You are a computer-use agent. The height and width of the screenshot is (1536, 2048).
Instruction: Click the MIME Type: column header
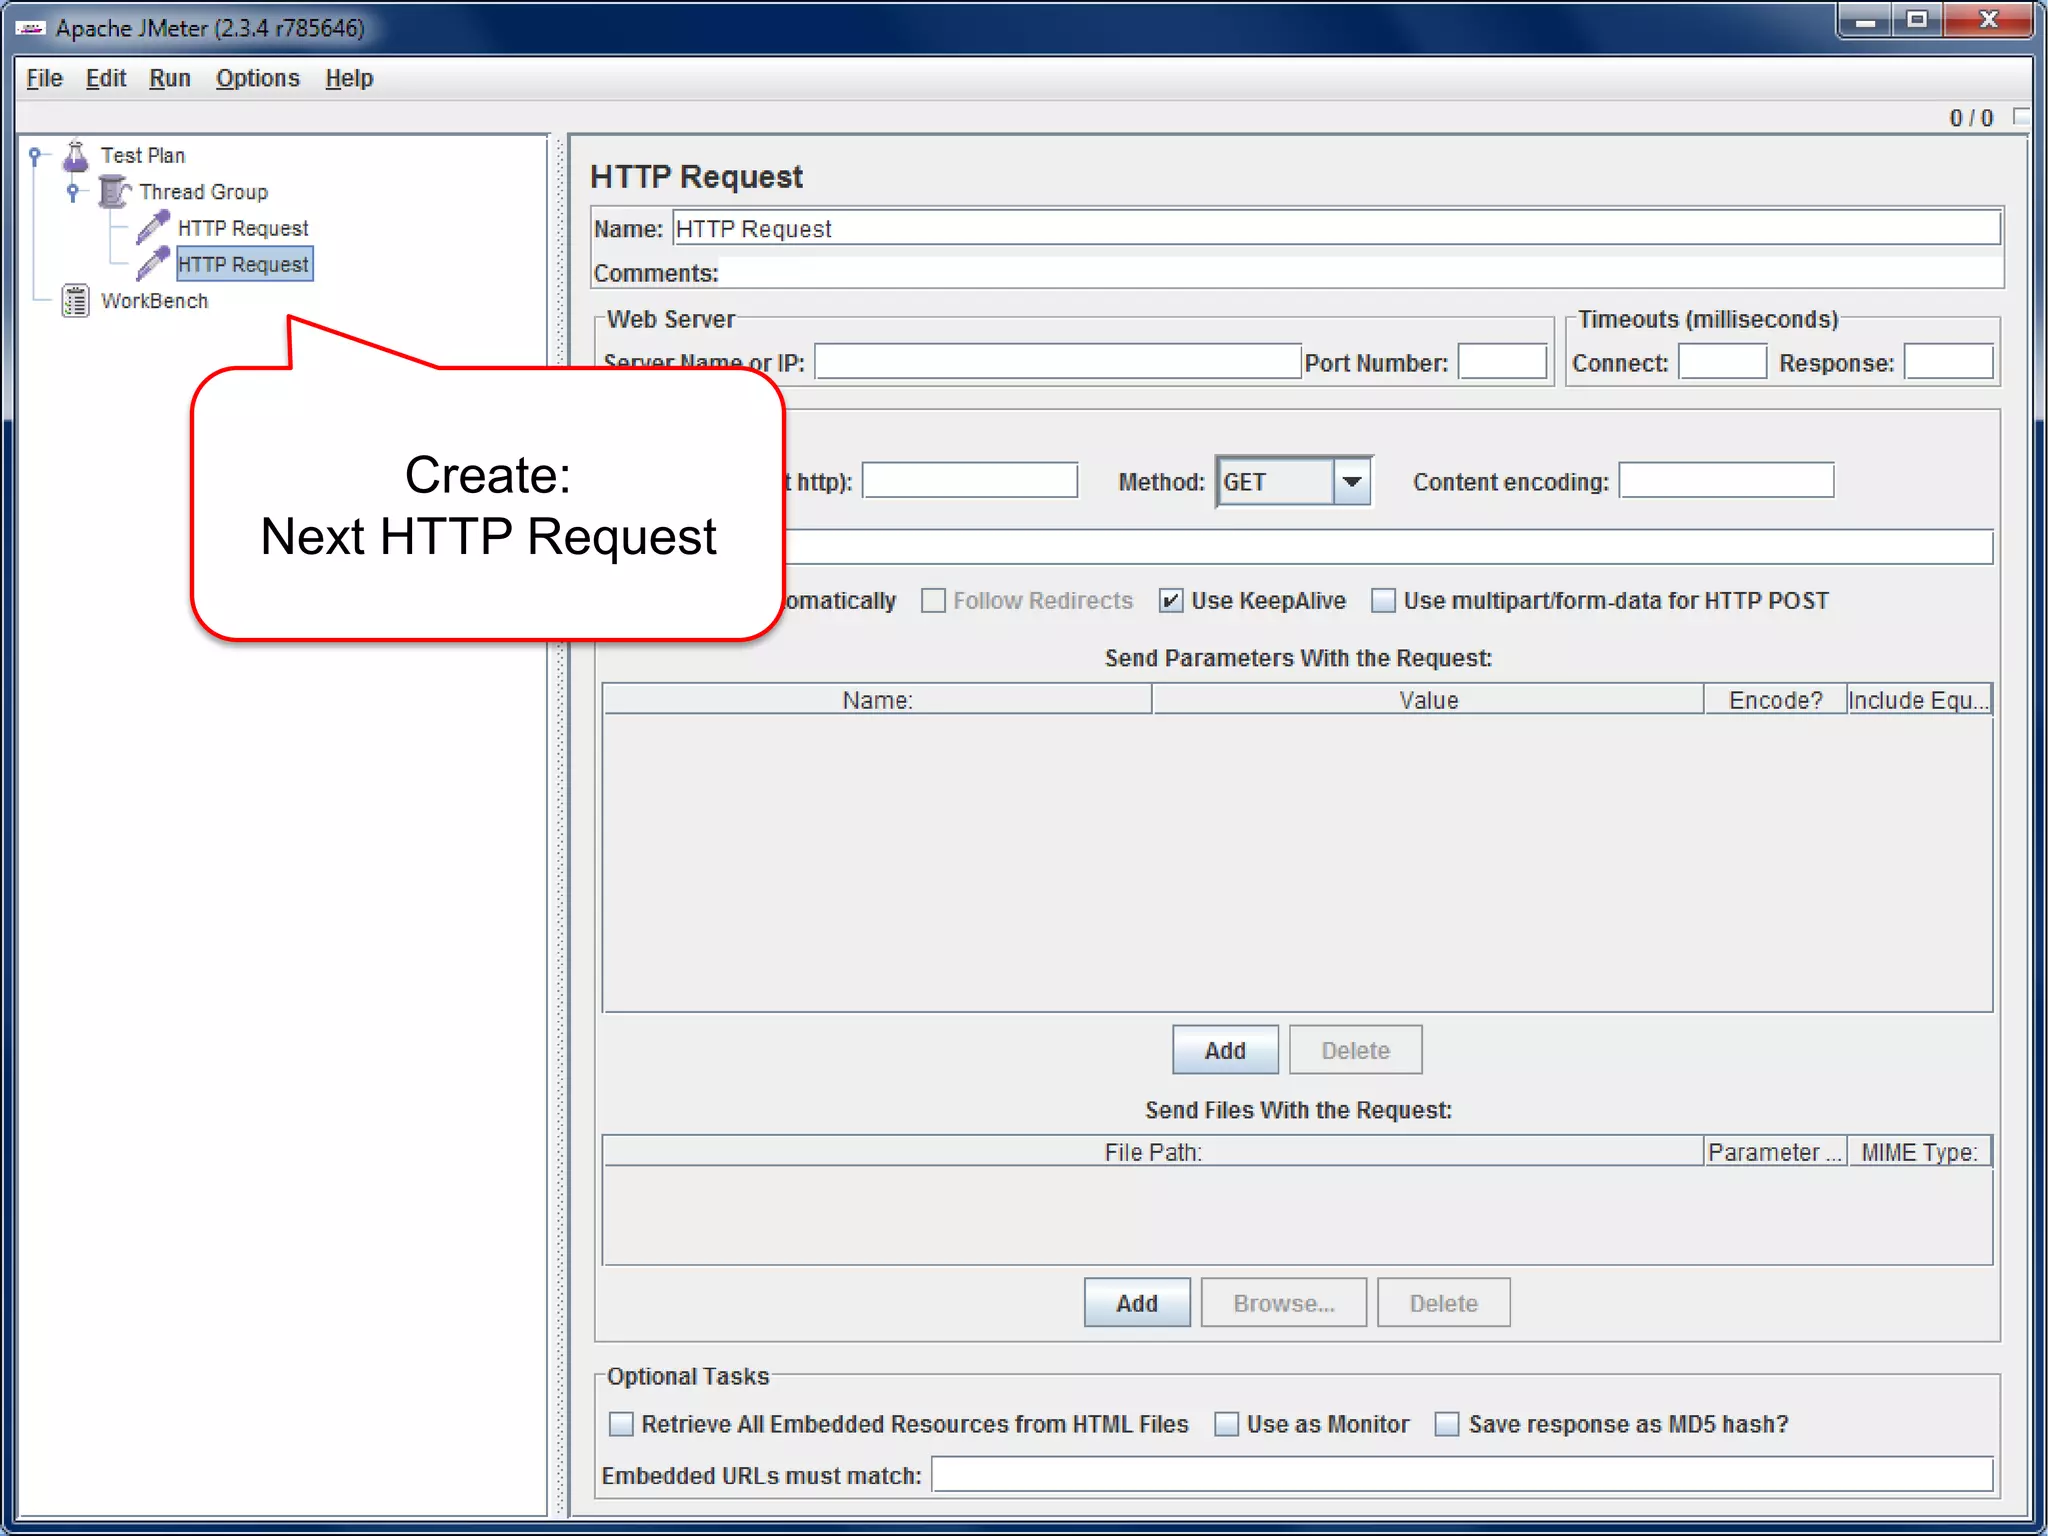coord(1919,1152)
